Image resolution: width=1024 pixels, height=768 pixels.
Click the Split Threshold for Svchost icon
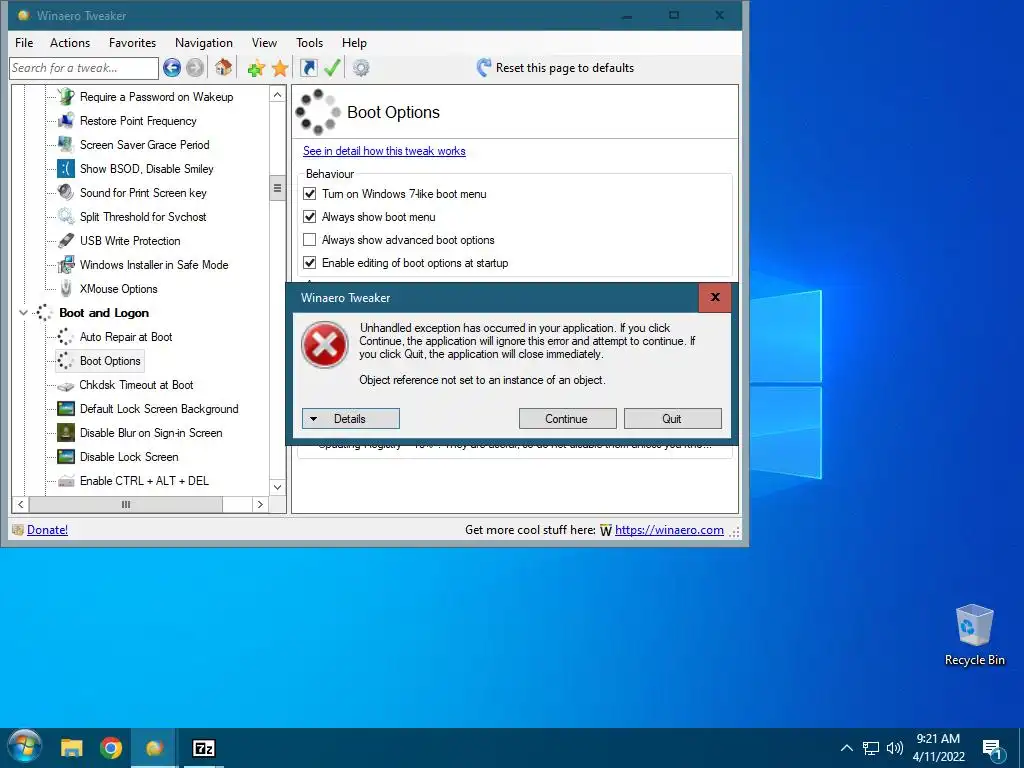tap(66, 217)
